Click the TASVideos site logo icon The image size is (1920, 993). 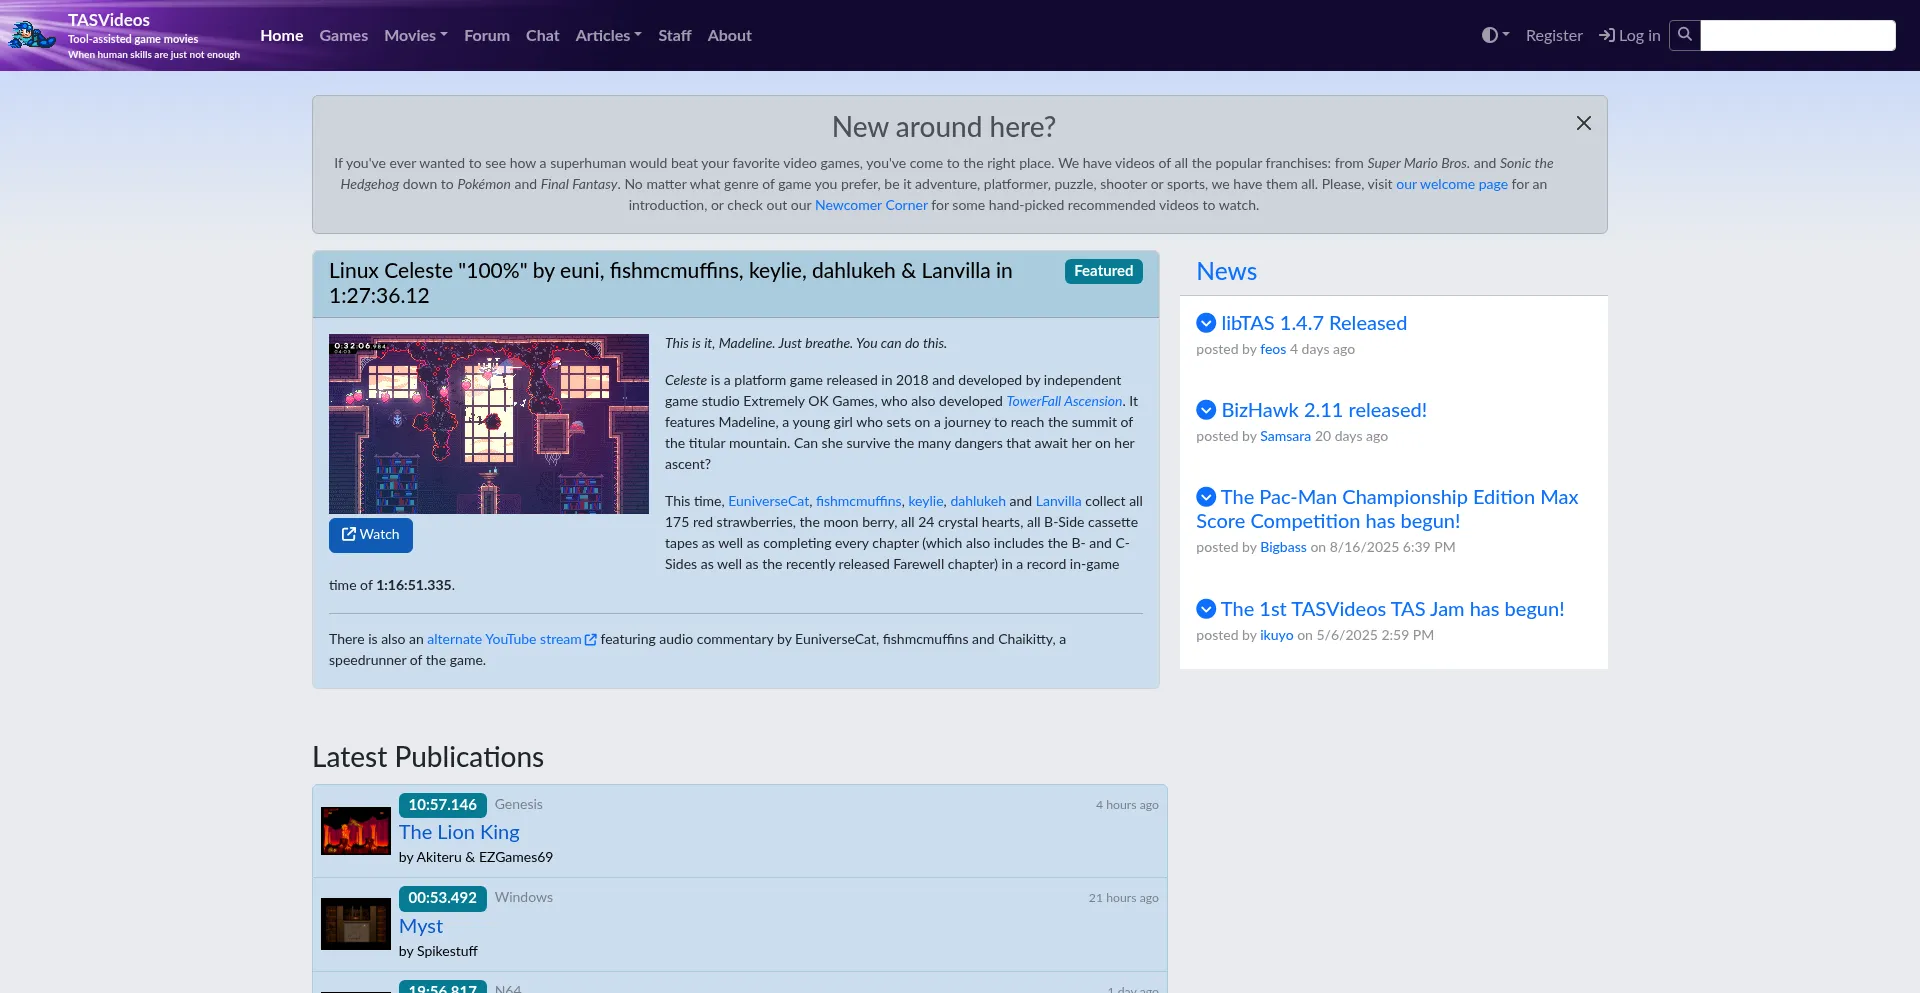coord(32,36)
